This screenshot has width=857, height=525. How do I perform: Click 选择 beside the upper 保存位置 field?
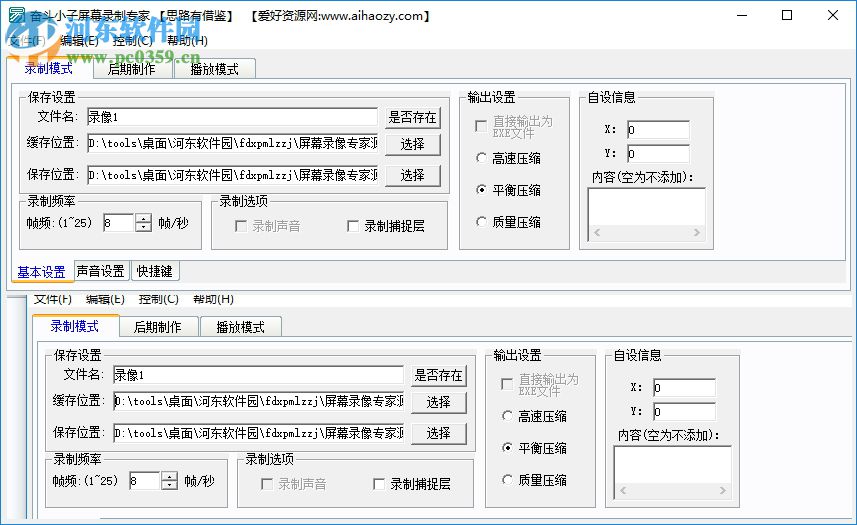coord(413,175)
